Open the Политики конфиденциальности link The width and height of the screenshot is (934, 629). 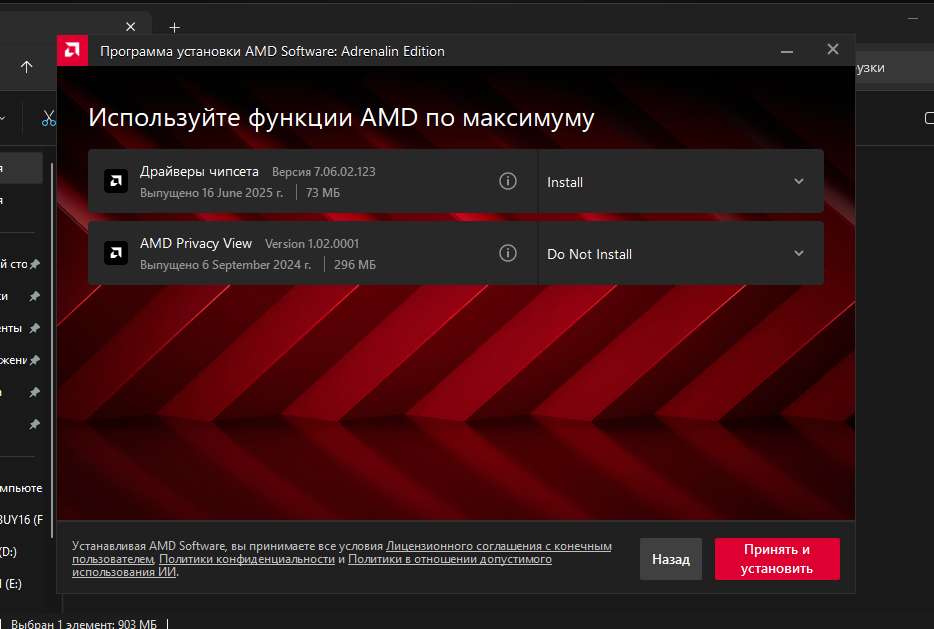click(247, 559)
